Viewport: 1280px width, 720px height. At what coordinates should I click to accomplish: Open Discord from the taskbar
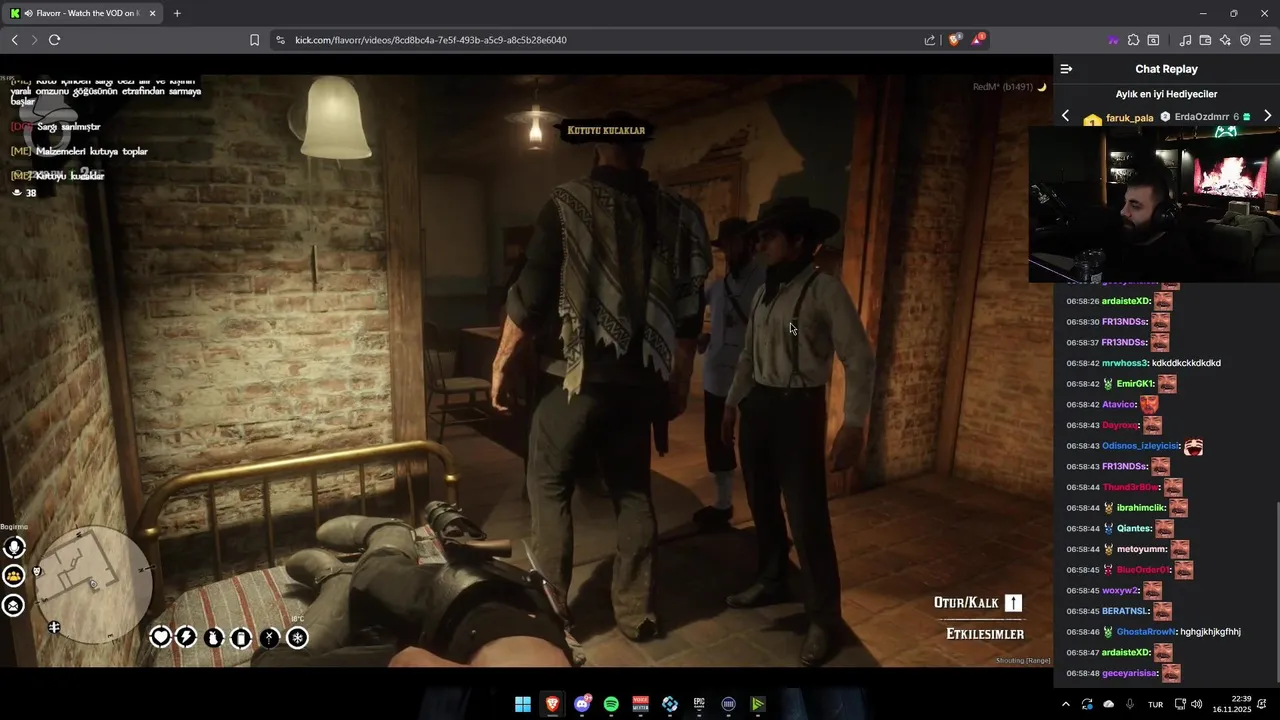pos(582,704)
